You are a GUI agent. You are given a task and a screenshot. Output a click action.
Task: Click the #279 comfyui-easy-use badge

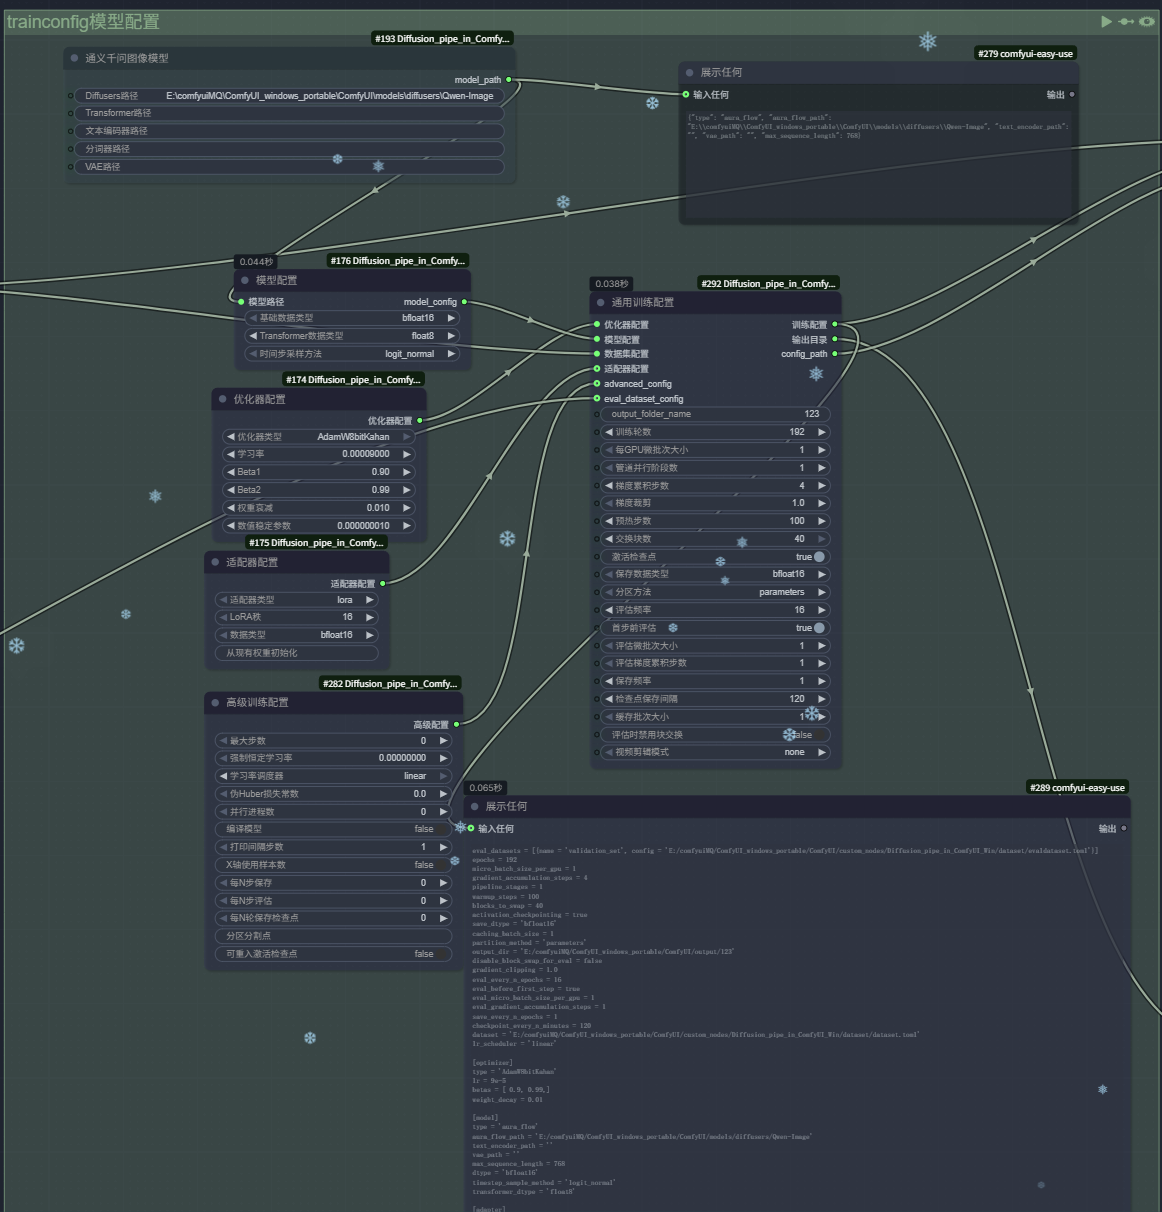(x=1025, y=54)
